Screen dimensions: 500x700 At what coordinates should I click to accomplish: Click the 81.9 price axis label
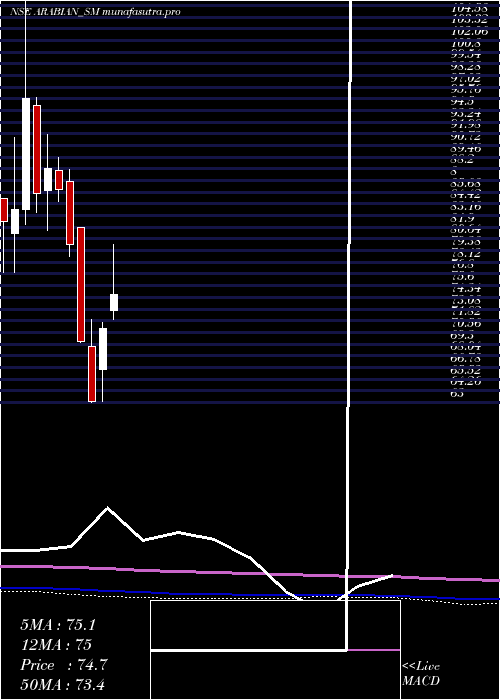pyautogui.click(x=460, y=219)
